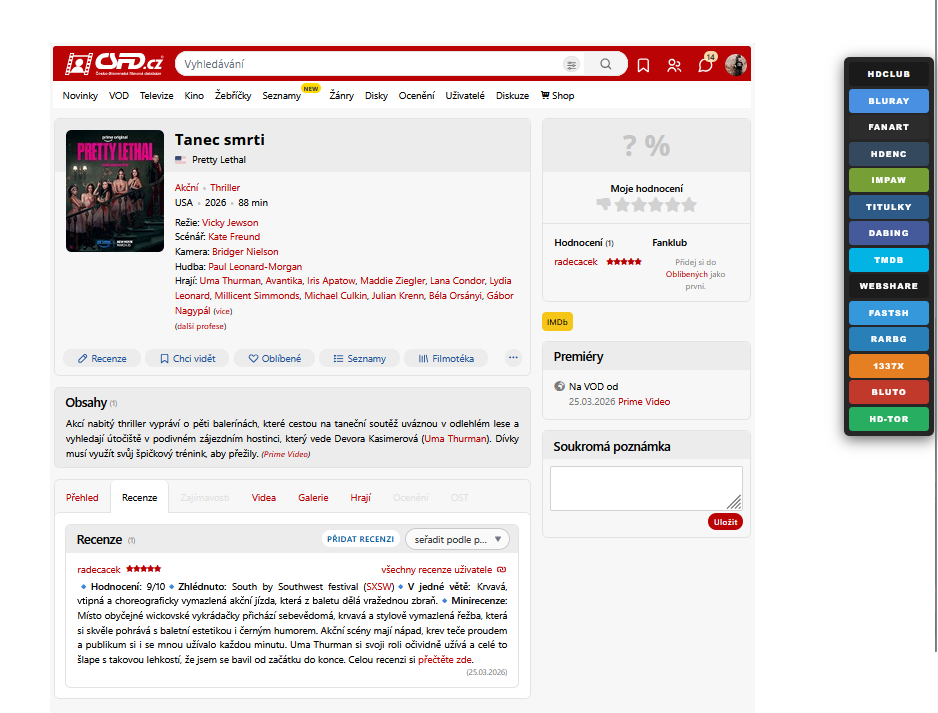Click the Seznamy list button under cast

pyautogui.click(x=360, y=358)
